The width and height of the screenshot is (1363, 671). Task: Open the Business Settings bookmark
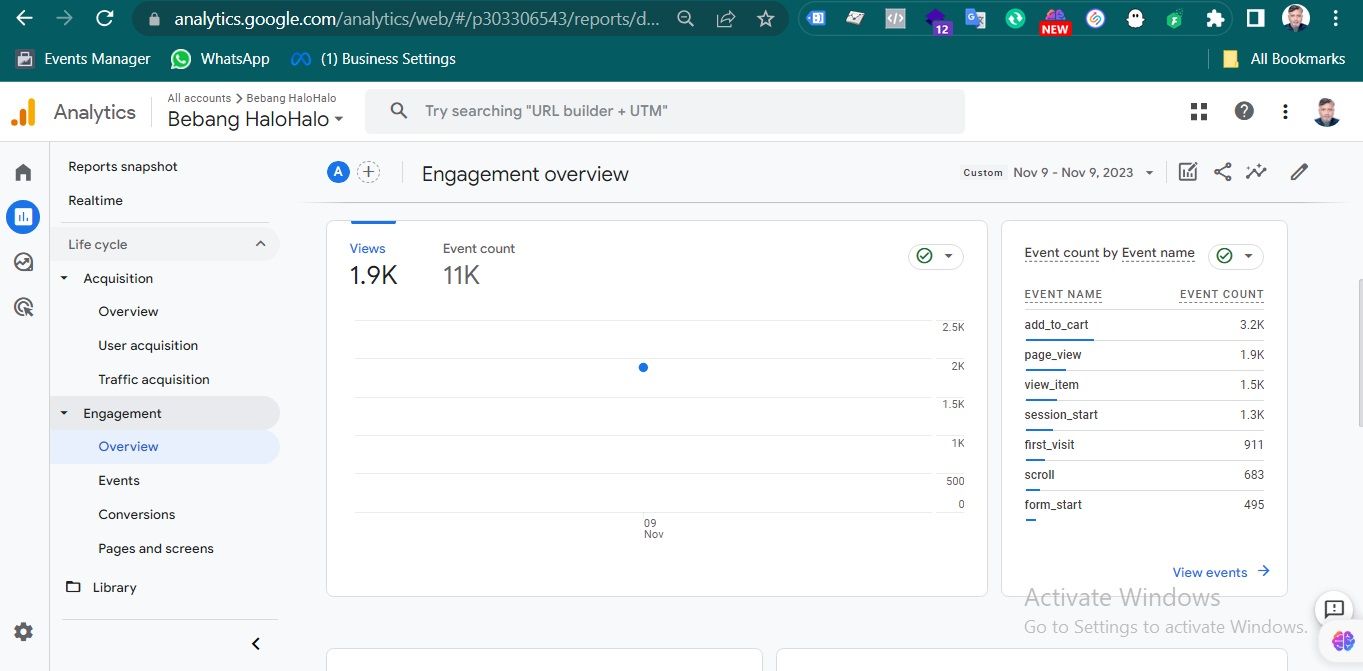(x=373, y=59)
